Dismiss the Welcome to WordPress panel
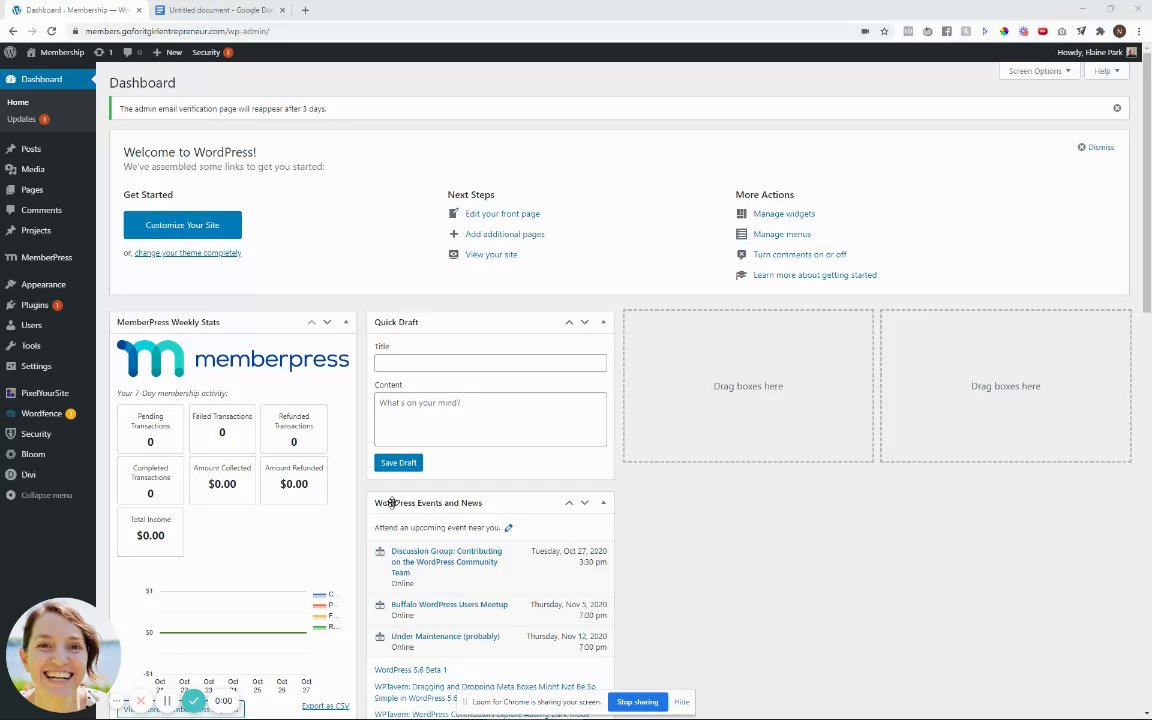Screen dimensions: 1152x720 point(1095,147)
